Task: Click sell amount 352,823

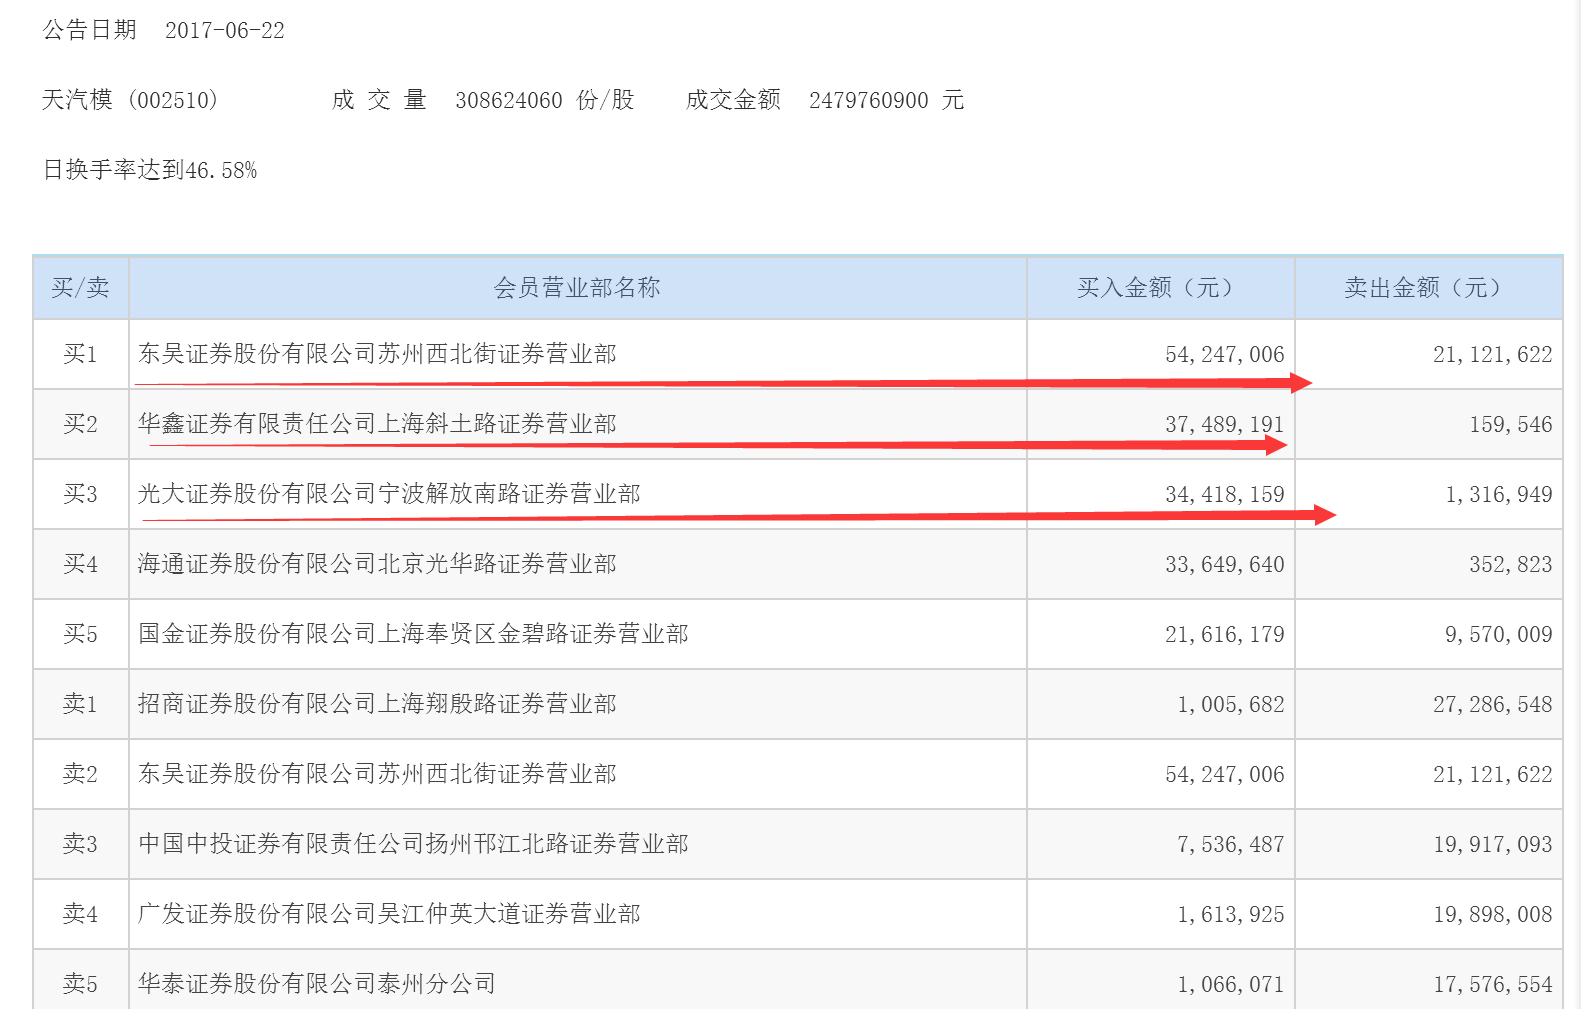Action: point(1511,564)
